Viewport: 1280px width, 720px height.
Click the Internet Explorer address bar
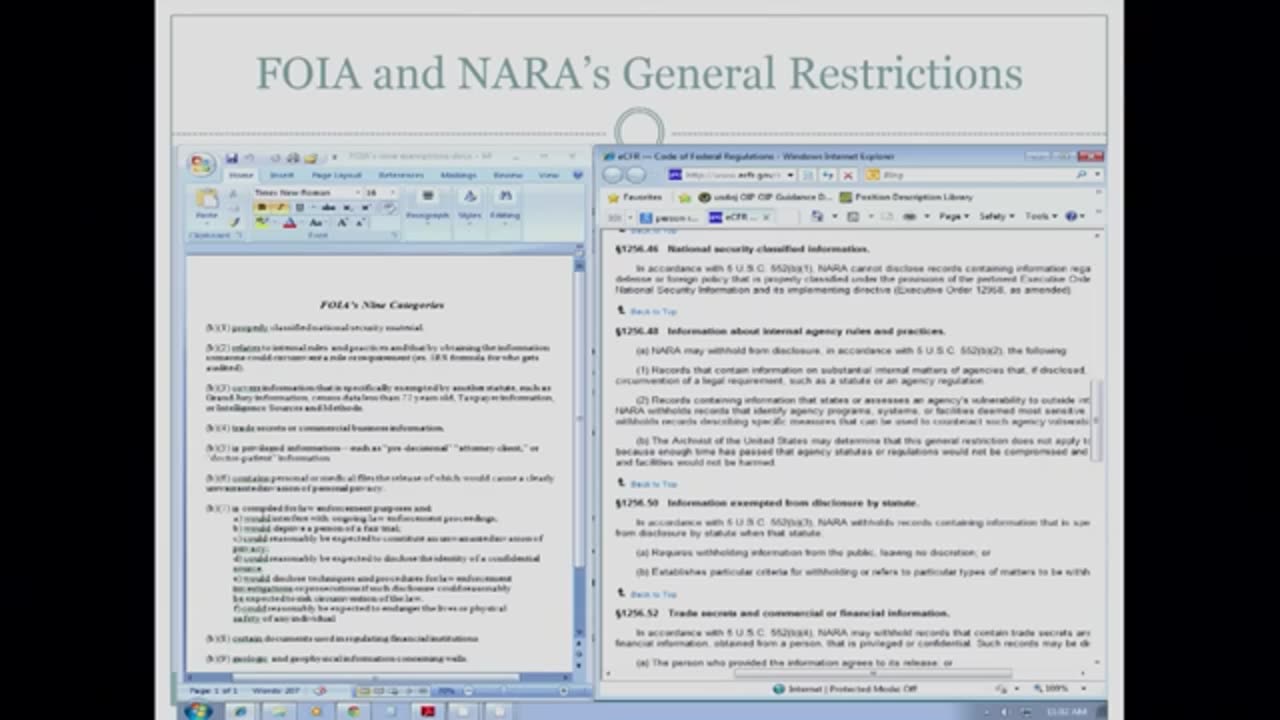tap(732, 175)
